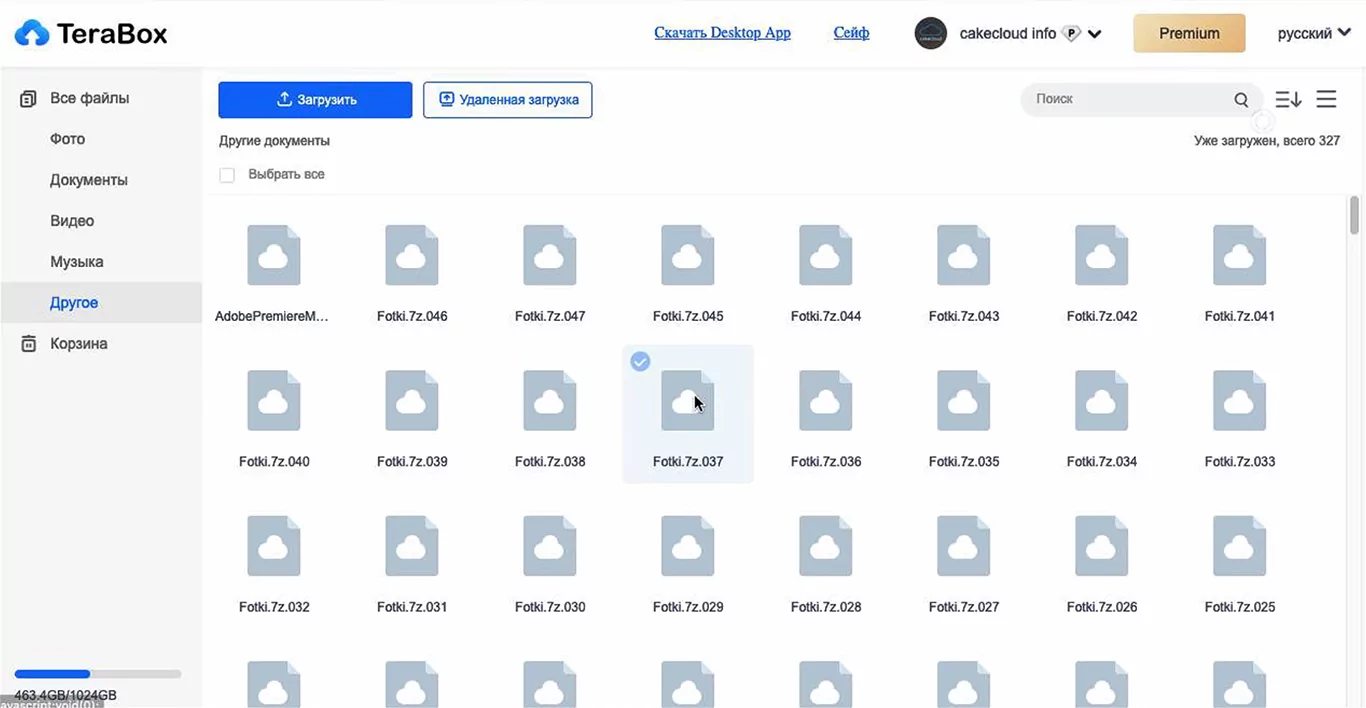Image resolution: width=1366 pixels, height=708 pixels.
Task: Click the recycle bin sidebar icon
Action: coord(29,344)
